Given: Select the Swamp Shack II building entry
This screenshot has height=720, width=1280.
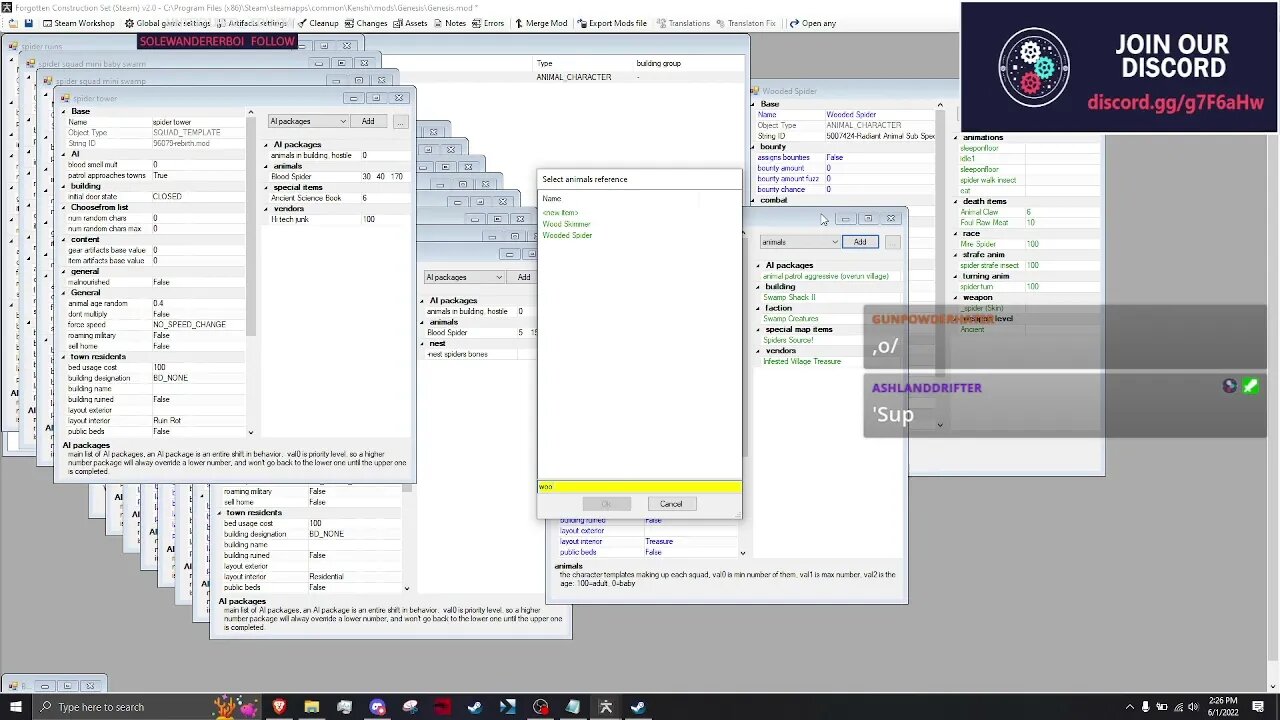Looking at the screenshot, I should coord(789,297).
